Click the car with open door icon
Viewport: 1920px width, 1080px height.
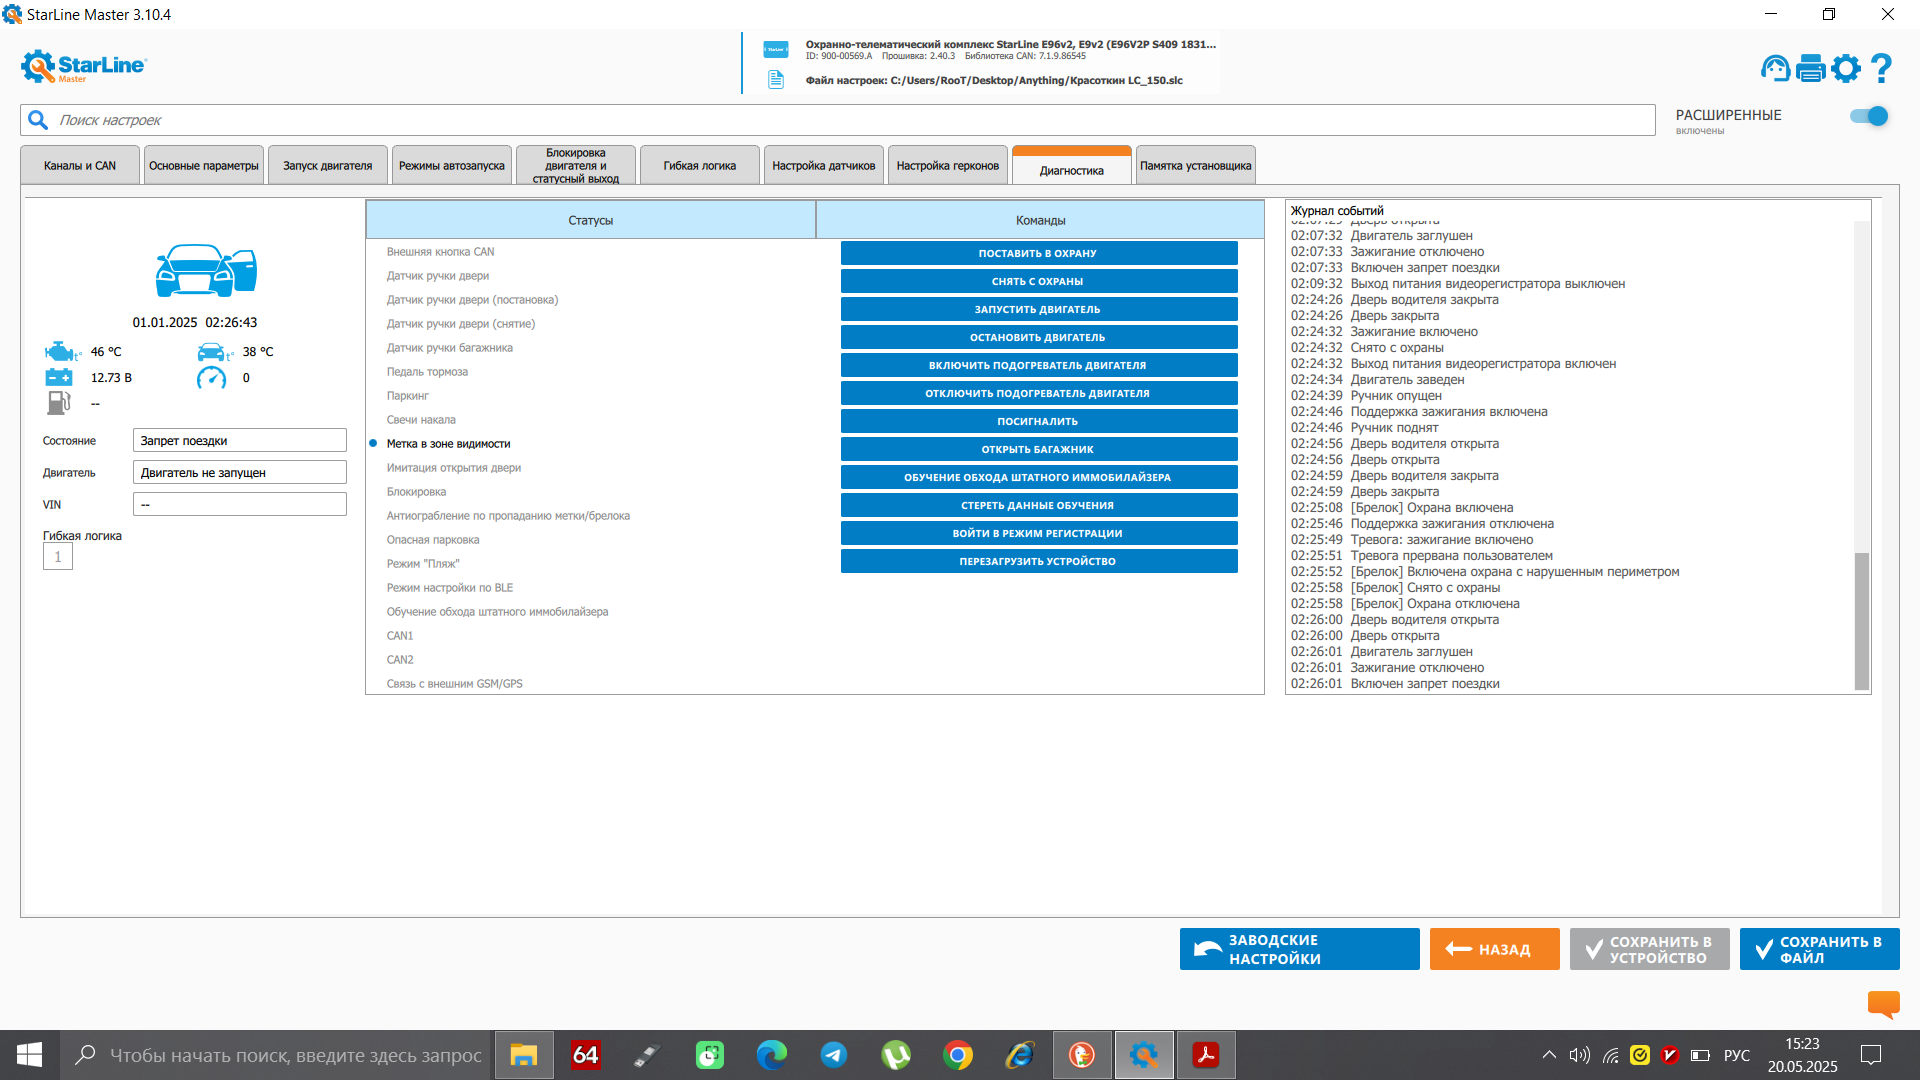click(x=206, y=270)
